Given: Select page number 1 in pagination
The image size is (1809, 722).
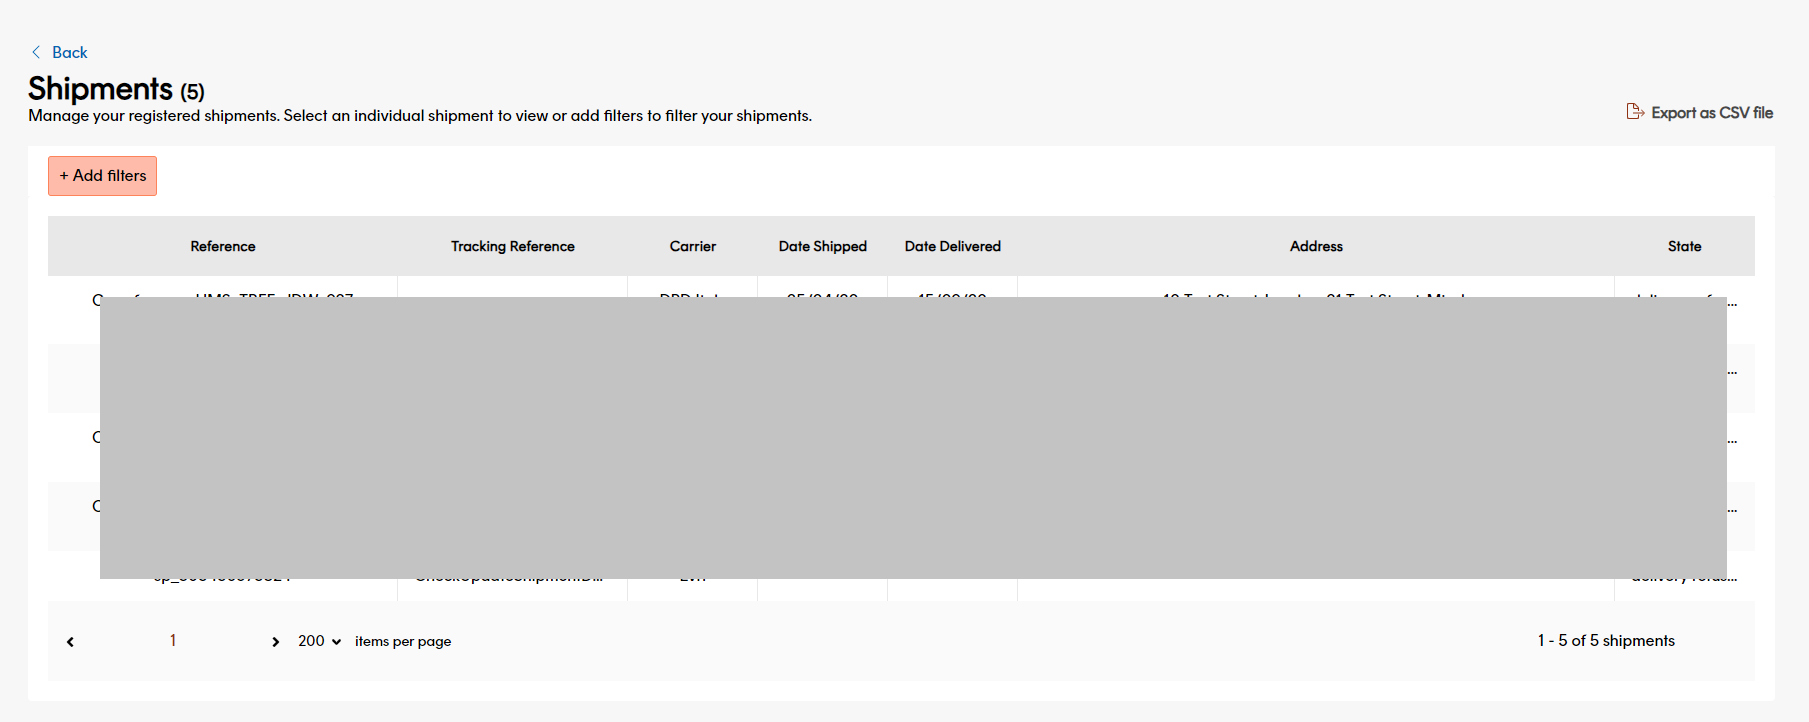Looking at the screenshot, I should [173, 641].
